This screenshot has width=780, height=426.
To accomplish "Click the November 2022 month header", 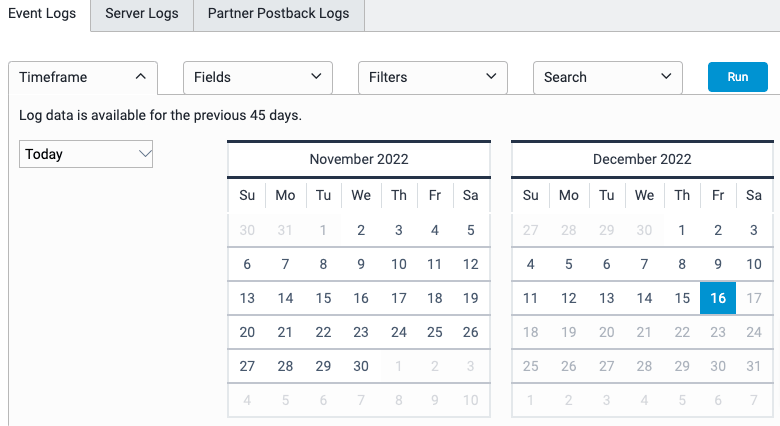I will (359, 159).
